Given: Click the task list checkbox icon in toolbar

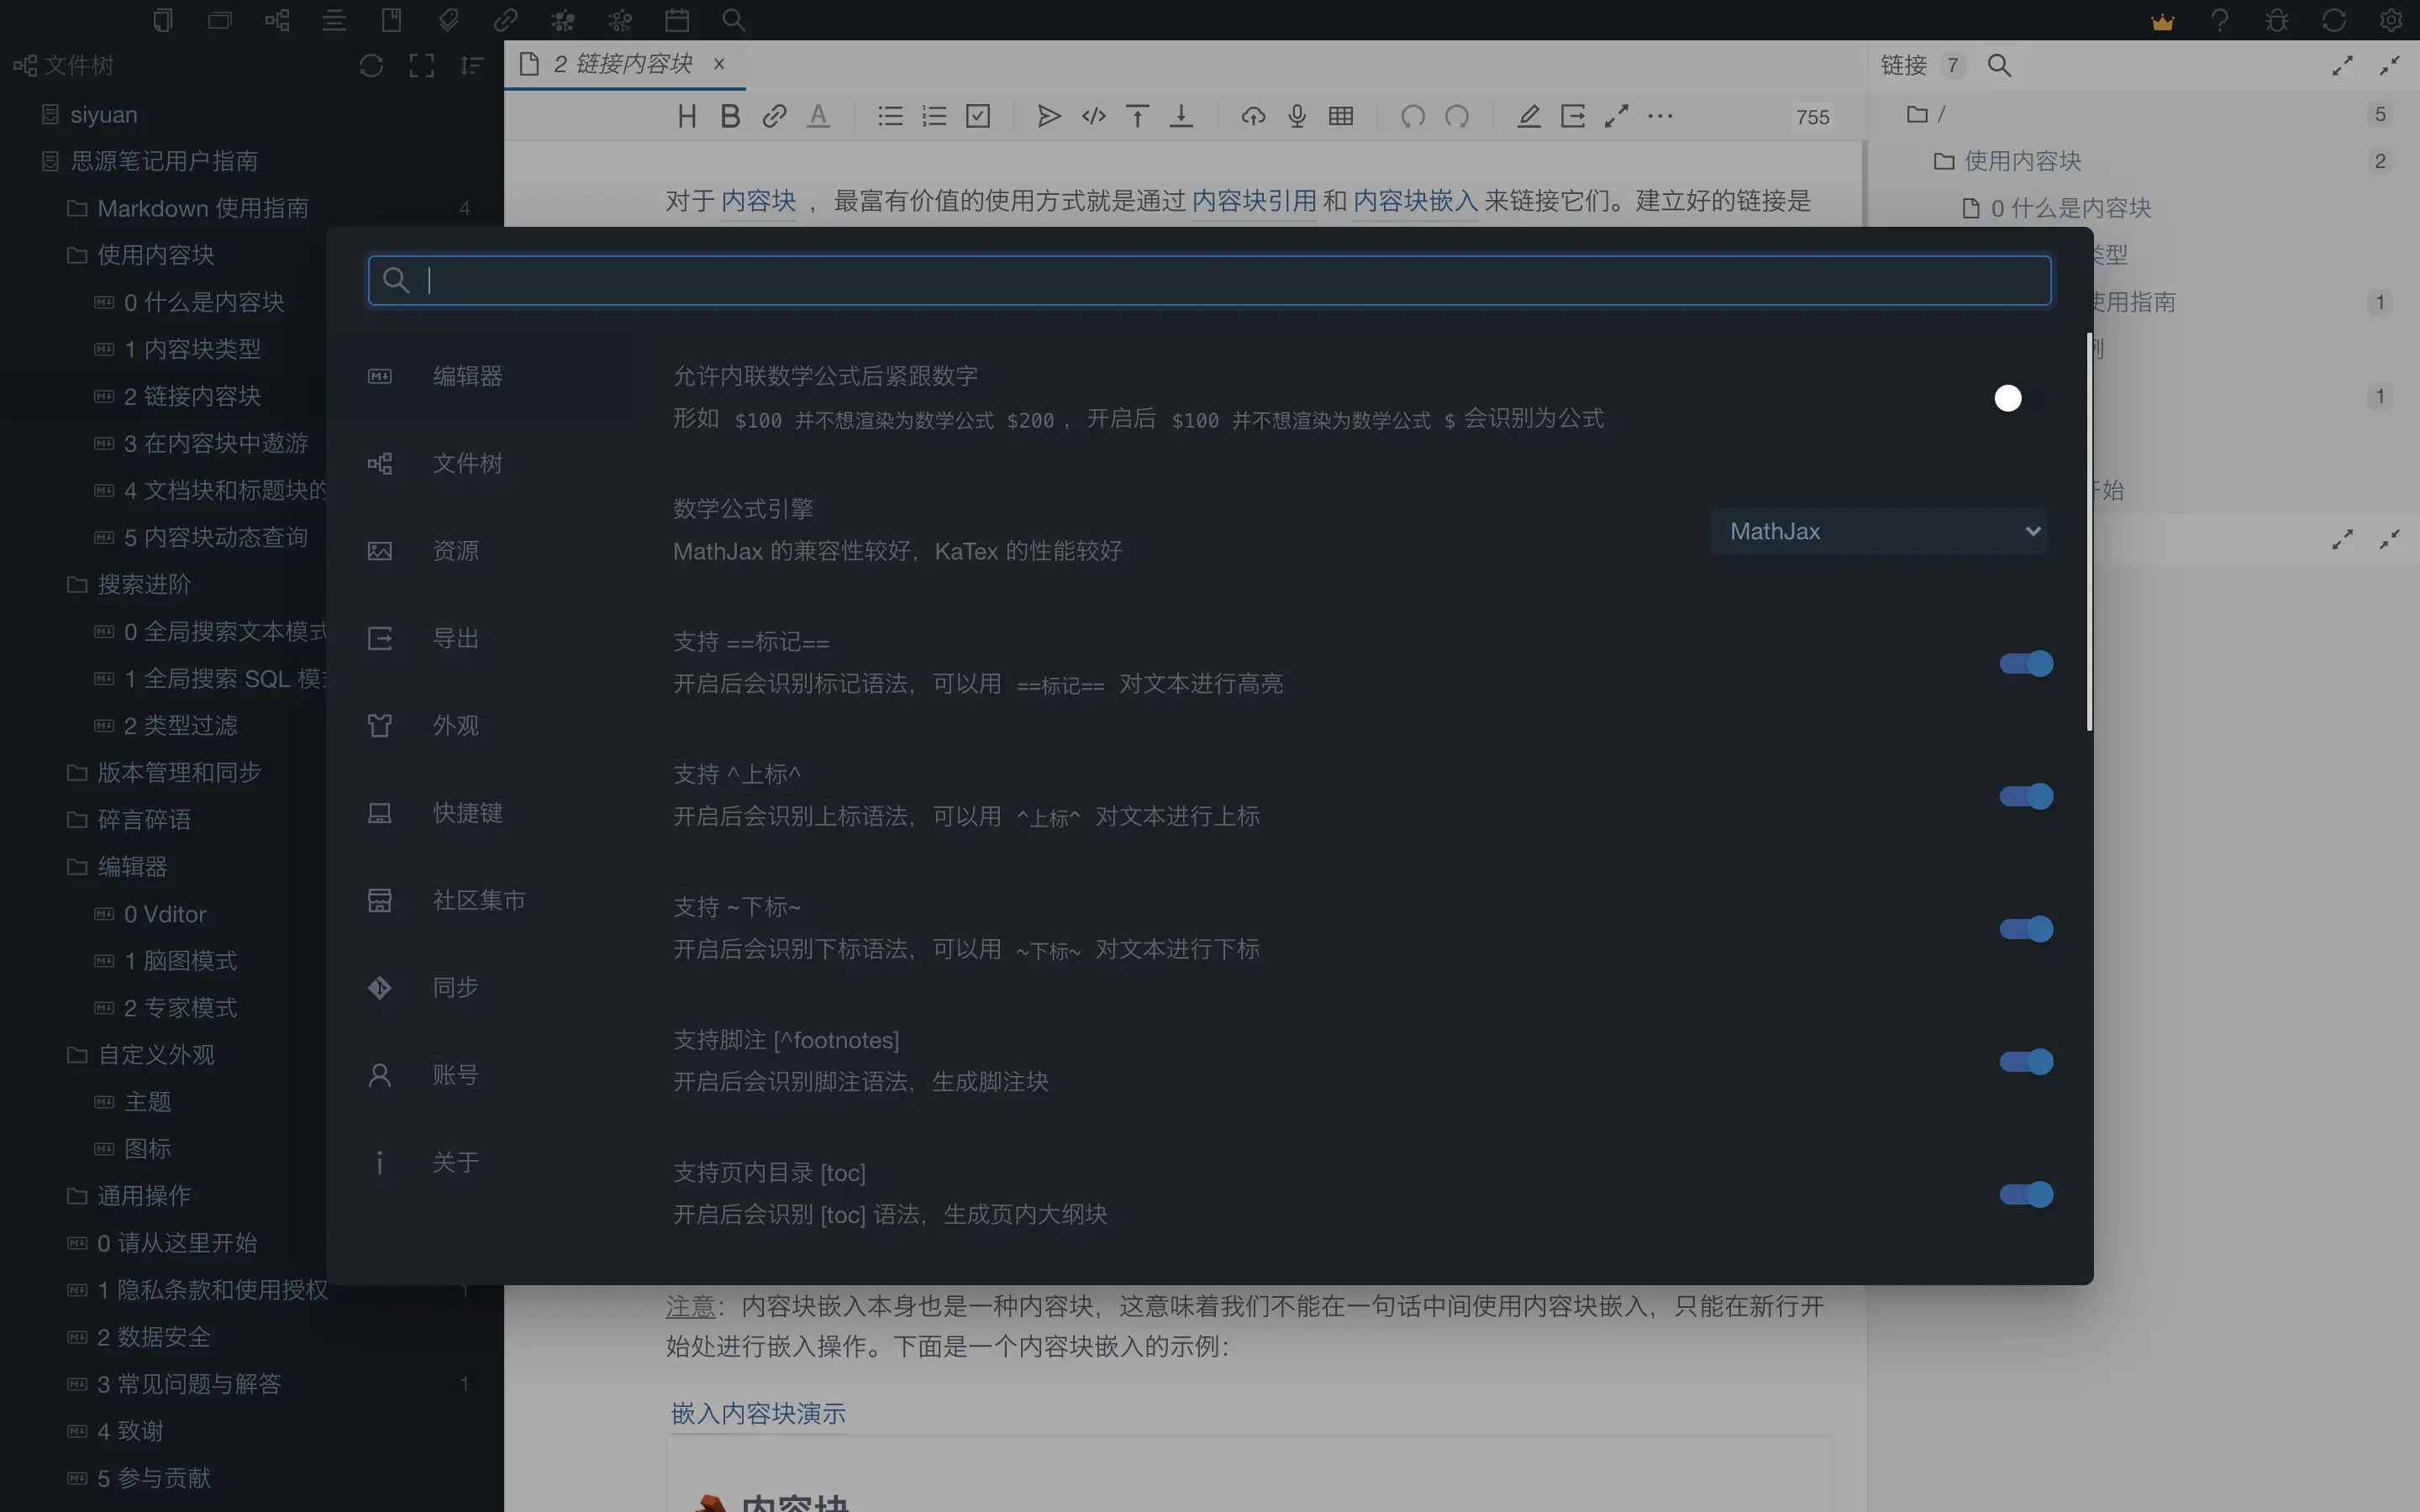Looking at the screenshot, I should [978, 116].
